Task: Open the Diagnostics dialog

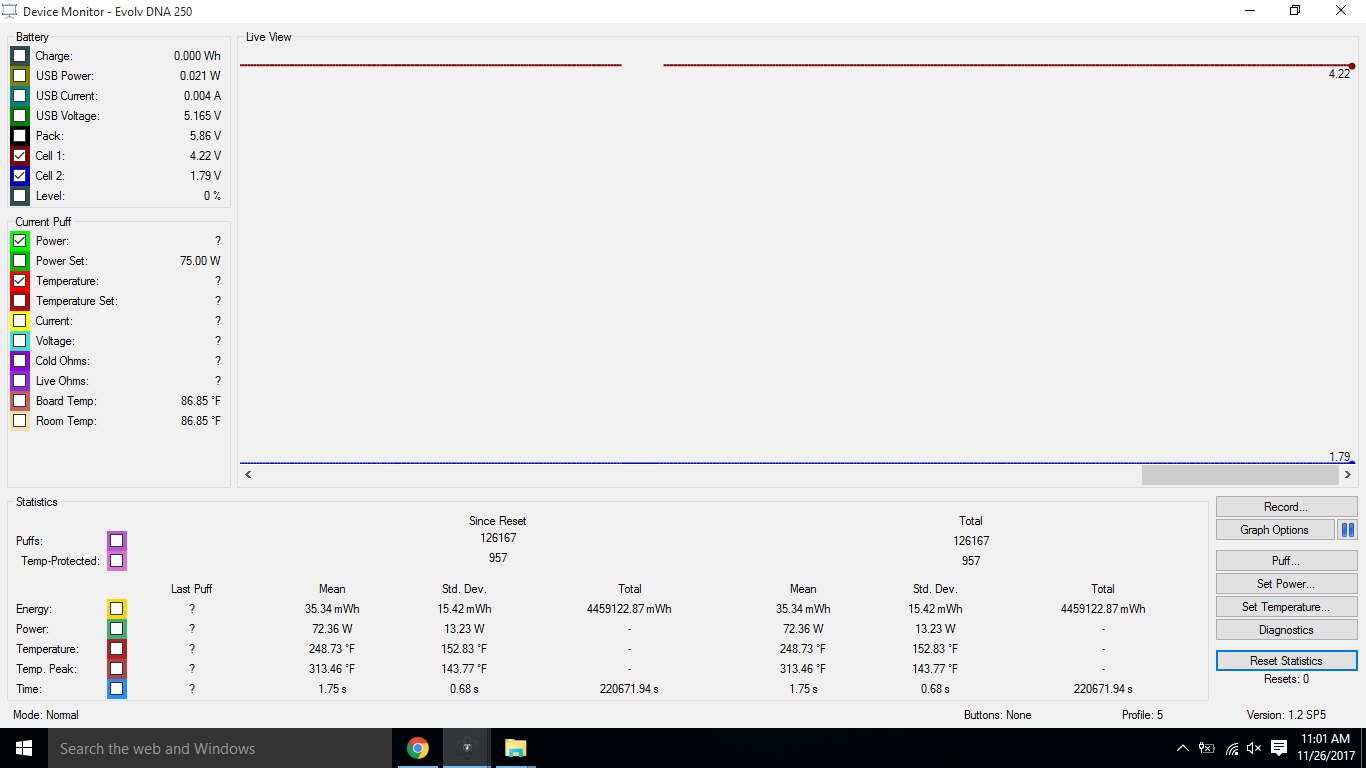Action: 1286,630
